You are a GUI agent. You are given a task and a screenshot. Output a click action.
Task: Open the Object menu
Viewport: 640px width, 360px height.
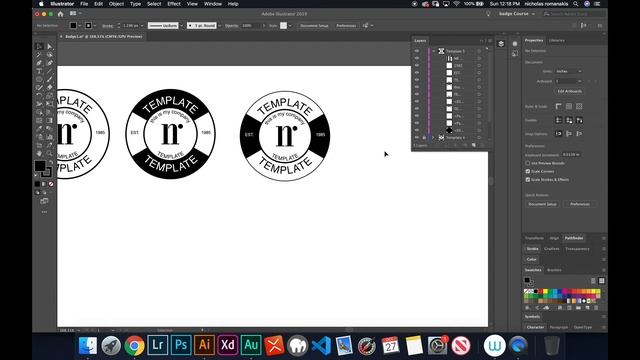116,4
